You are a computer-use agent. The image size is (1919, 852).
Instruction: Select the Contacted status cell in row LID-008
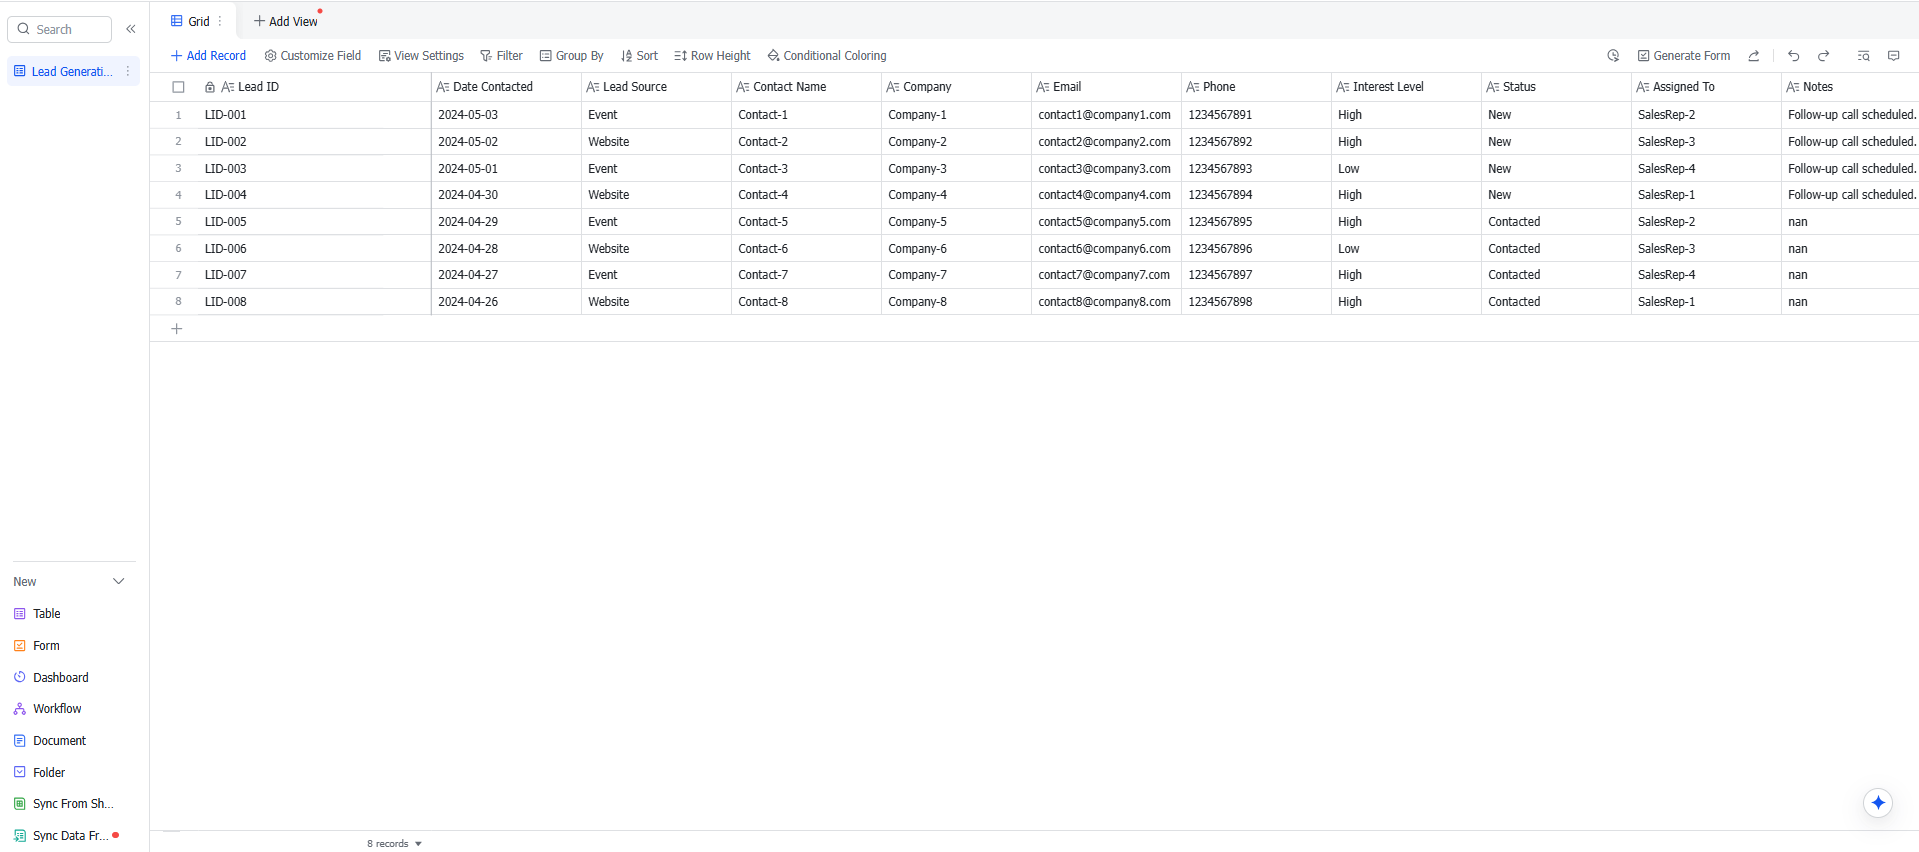tap(1556, 302)
